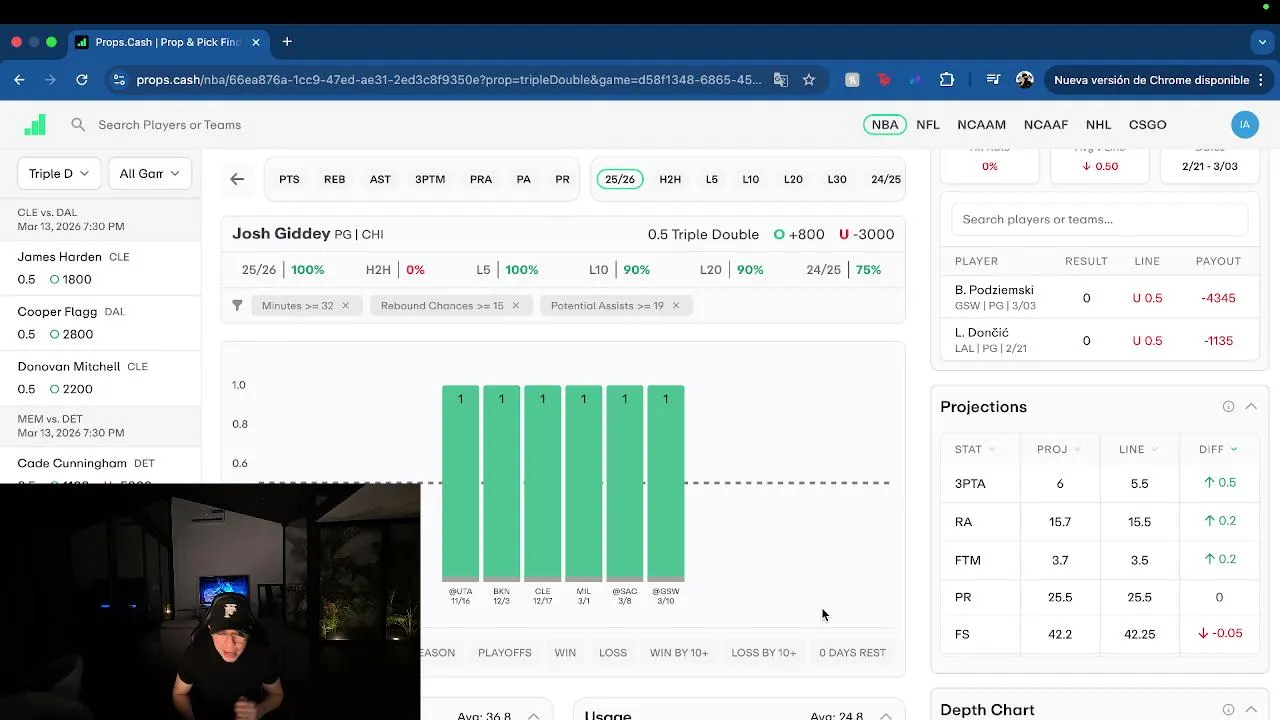Click the right-panel search players field
The image size is (1280, 720).
click(1099, 219)
